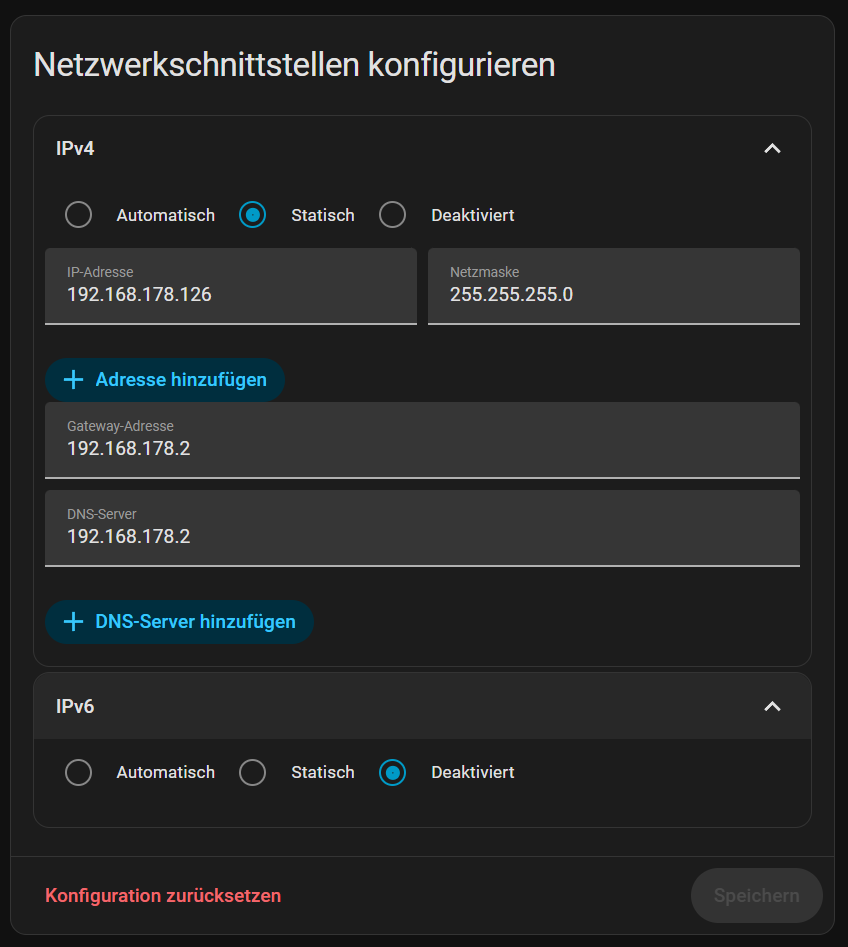Click the plus icon beside Adresse hinzufügen
The image size is (848, 947).
point(73,380)
